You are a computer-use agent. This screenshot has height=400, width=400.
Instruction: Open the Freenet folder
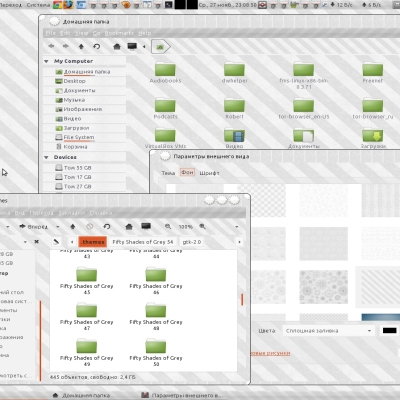(373, 73)
